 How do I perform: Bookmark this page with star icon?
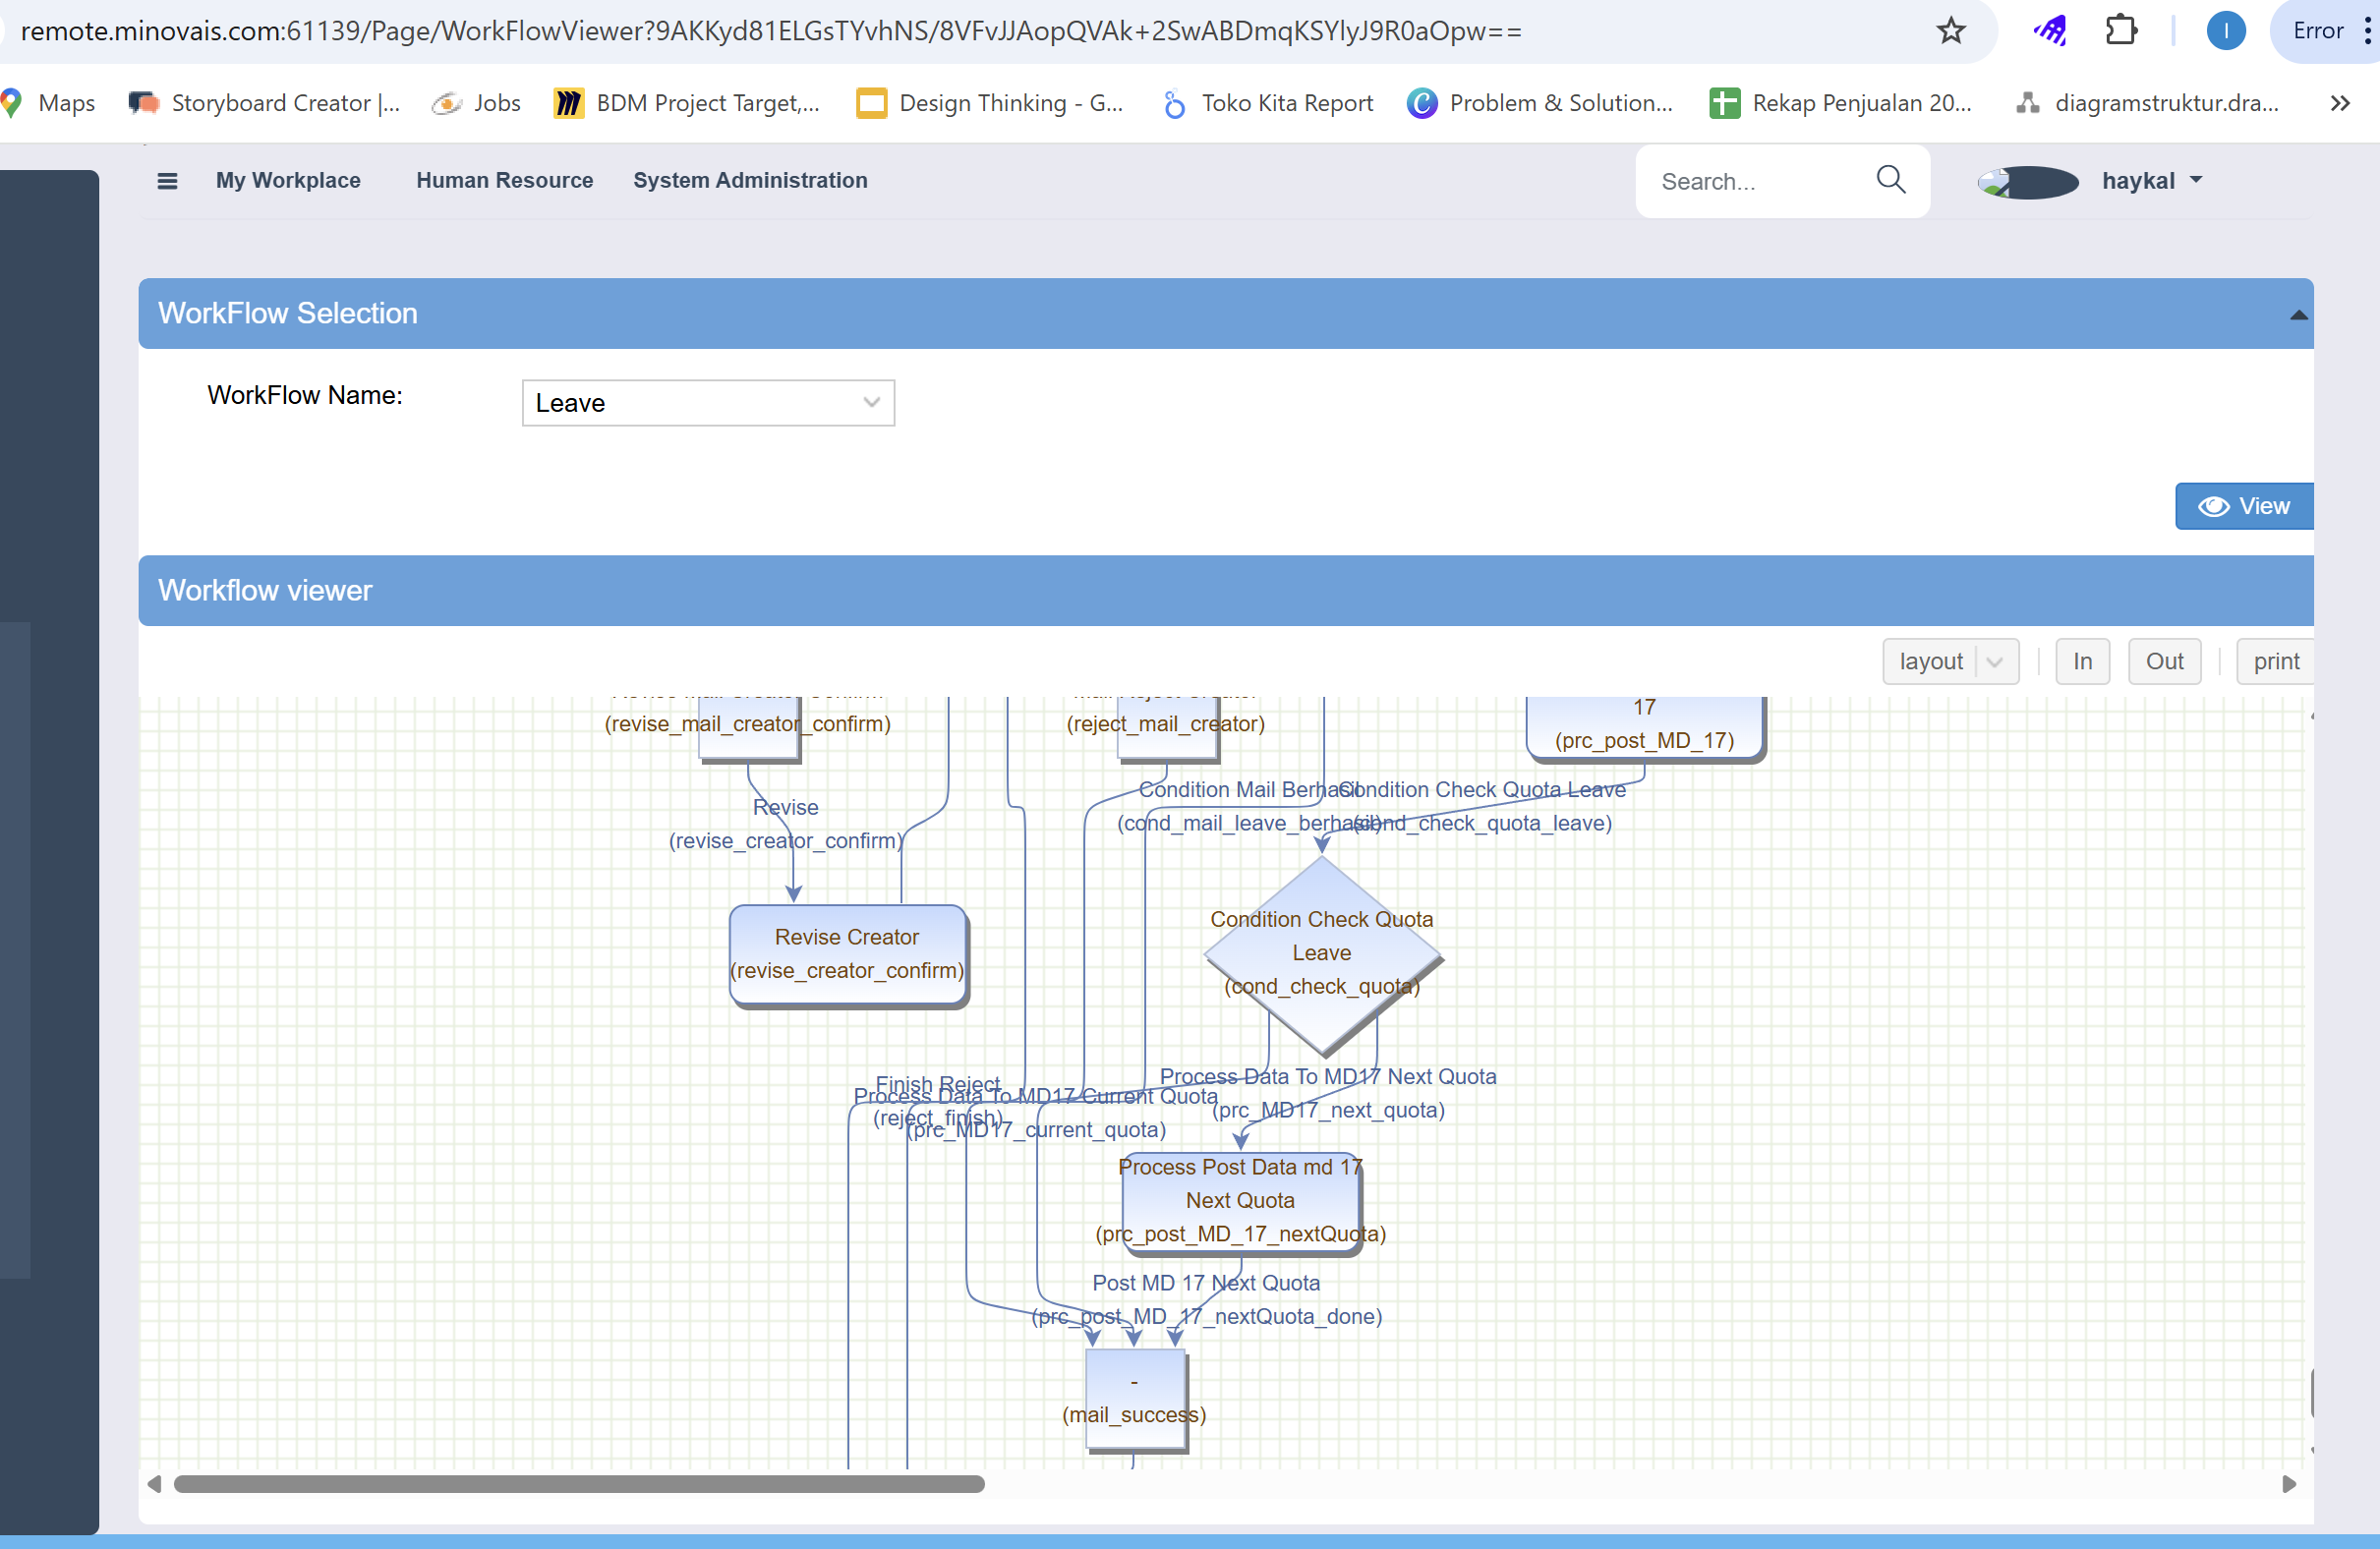(1950, 31)
